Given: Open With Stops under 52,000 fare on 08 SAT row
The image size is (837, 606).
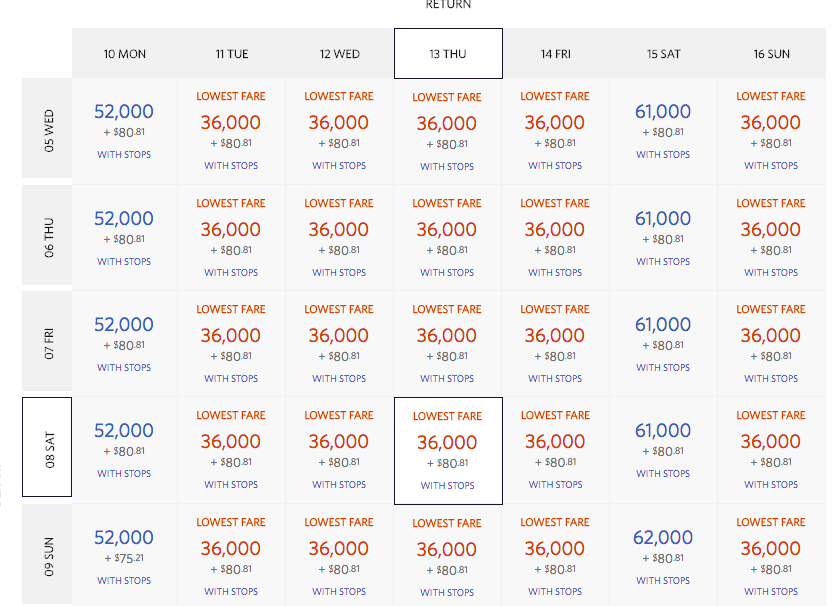Looking at the screenshot, I should coord(124,474).
